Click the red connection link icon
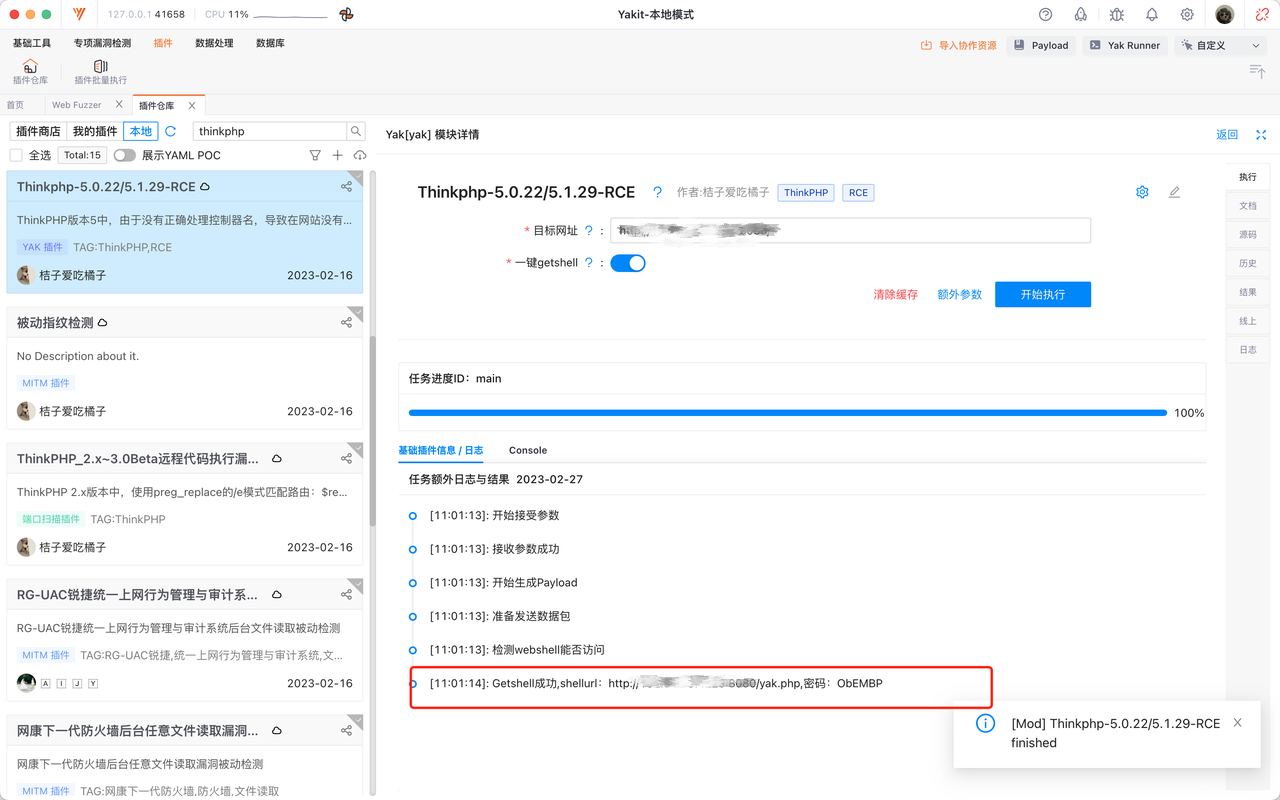 [1262, 15]
